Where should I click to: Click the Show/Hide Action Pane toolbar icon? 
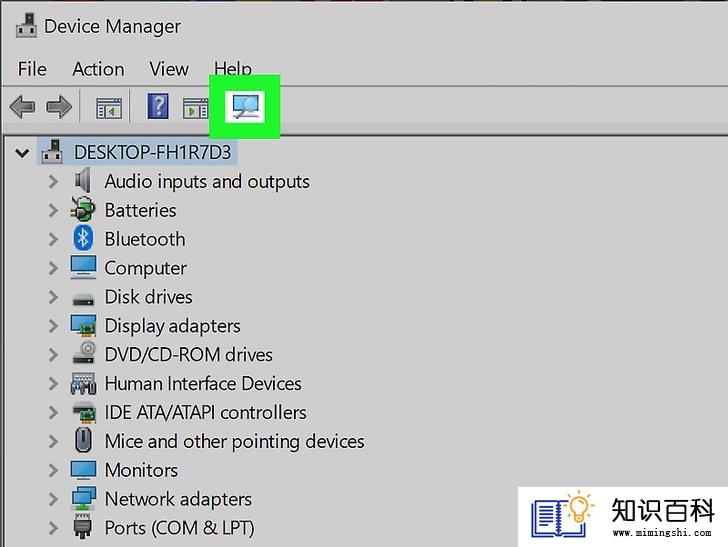(x=195, y=108)
